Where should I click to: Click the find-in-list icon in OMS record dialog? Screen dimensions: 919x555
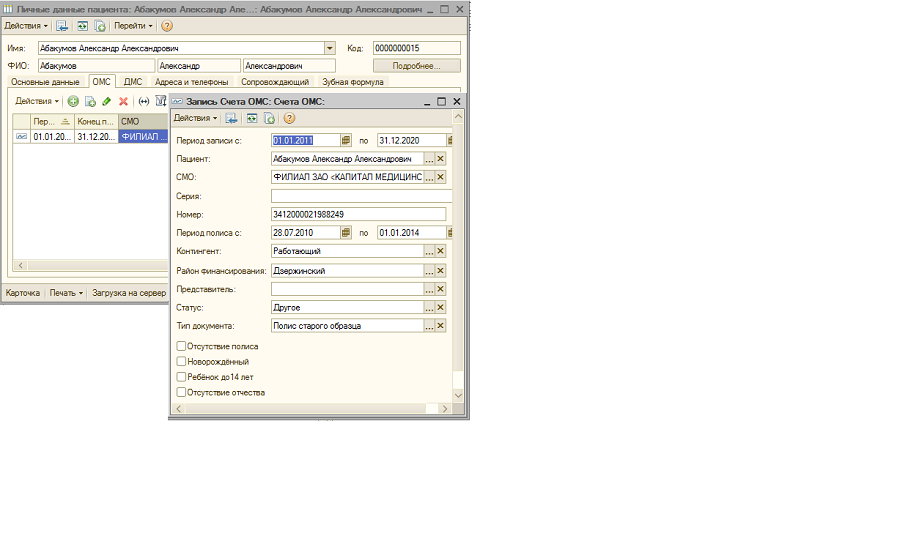(x=232, y=118)
